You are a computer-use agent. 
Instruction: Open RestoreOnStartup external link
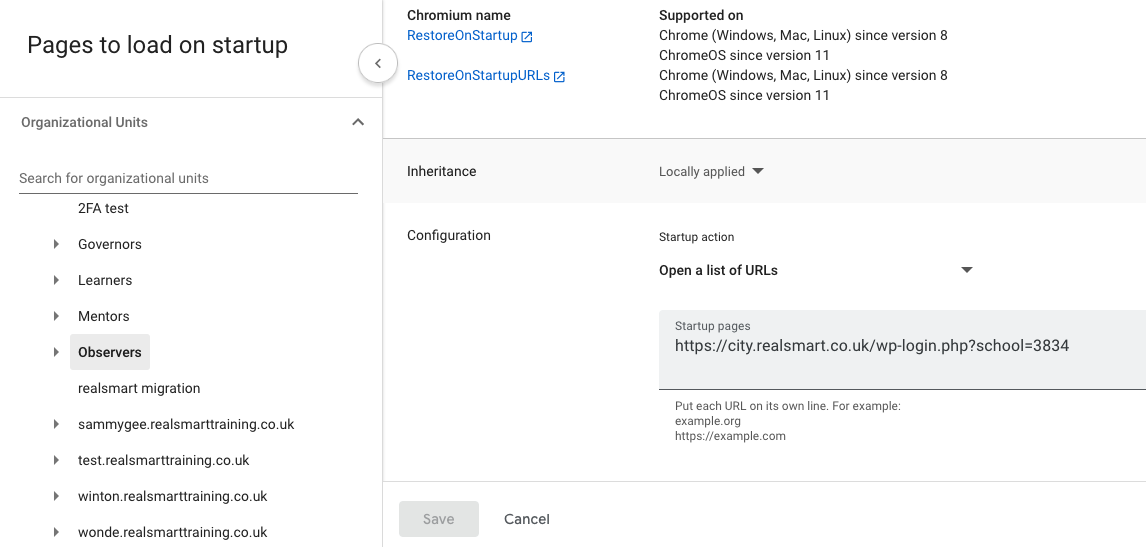point(469,36)
